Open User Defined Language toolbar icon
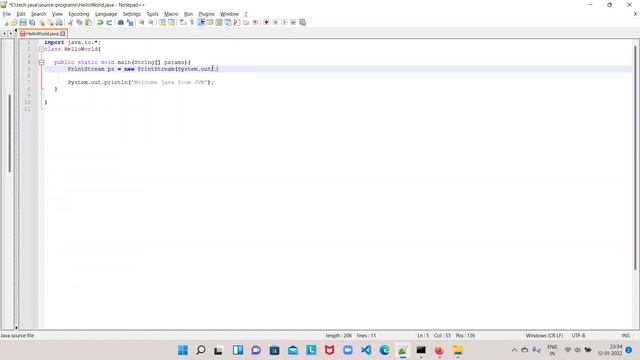Viewport: 640px width, 360px height. point(210,22)
